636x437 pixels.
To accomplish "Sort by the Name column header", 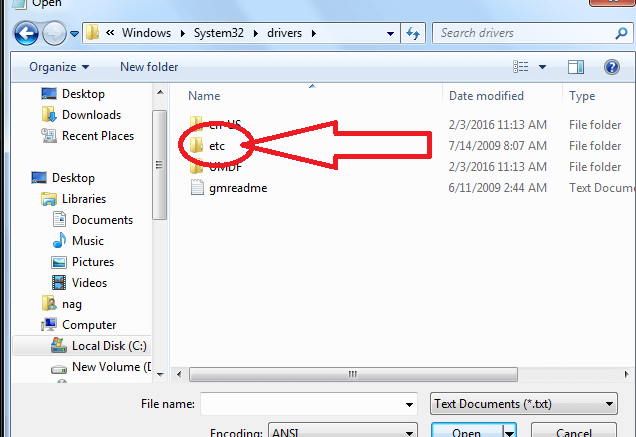I will 204,96.
